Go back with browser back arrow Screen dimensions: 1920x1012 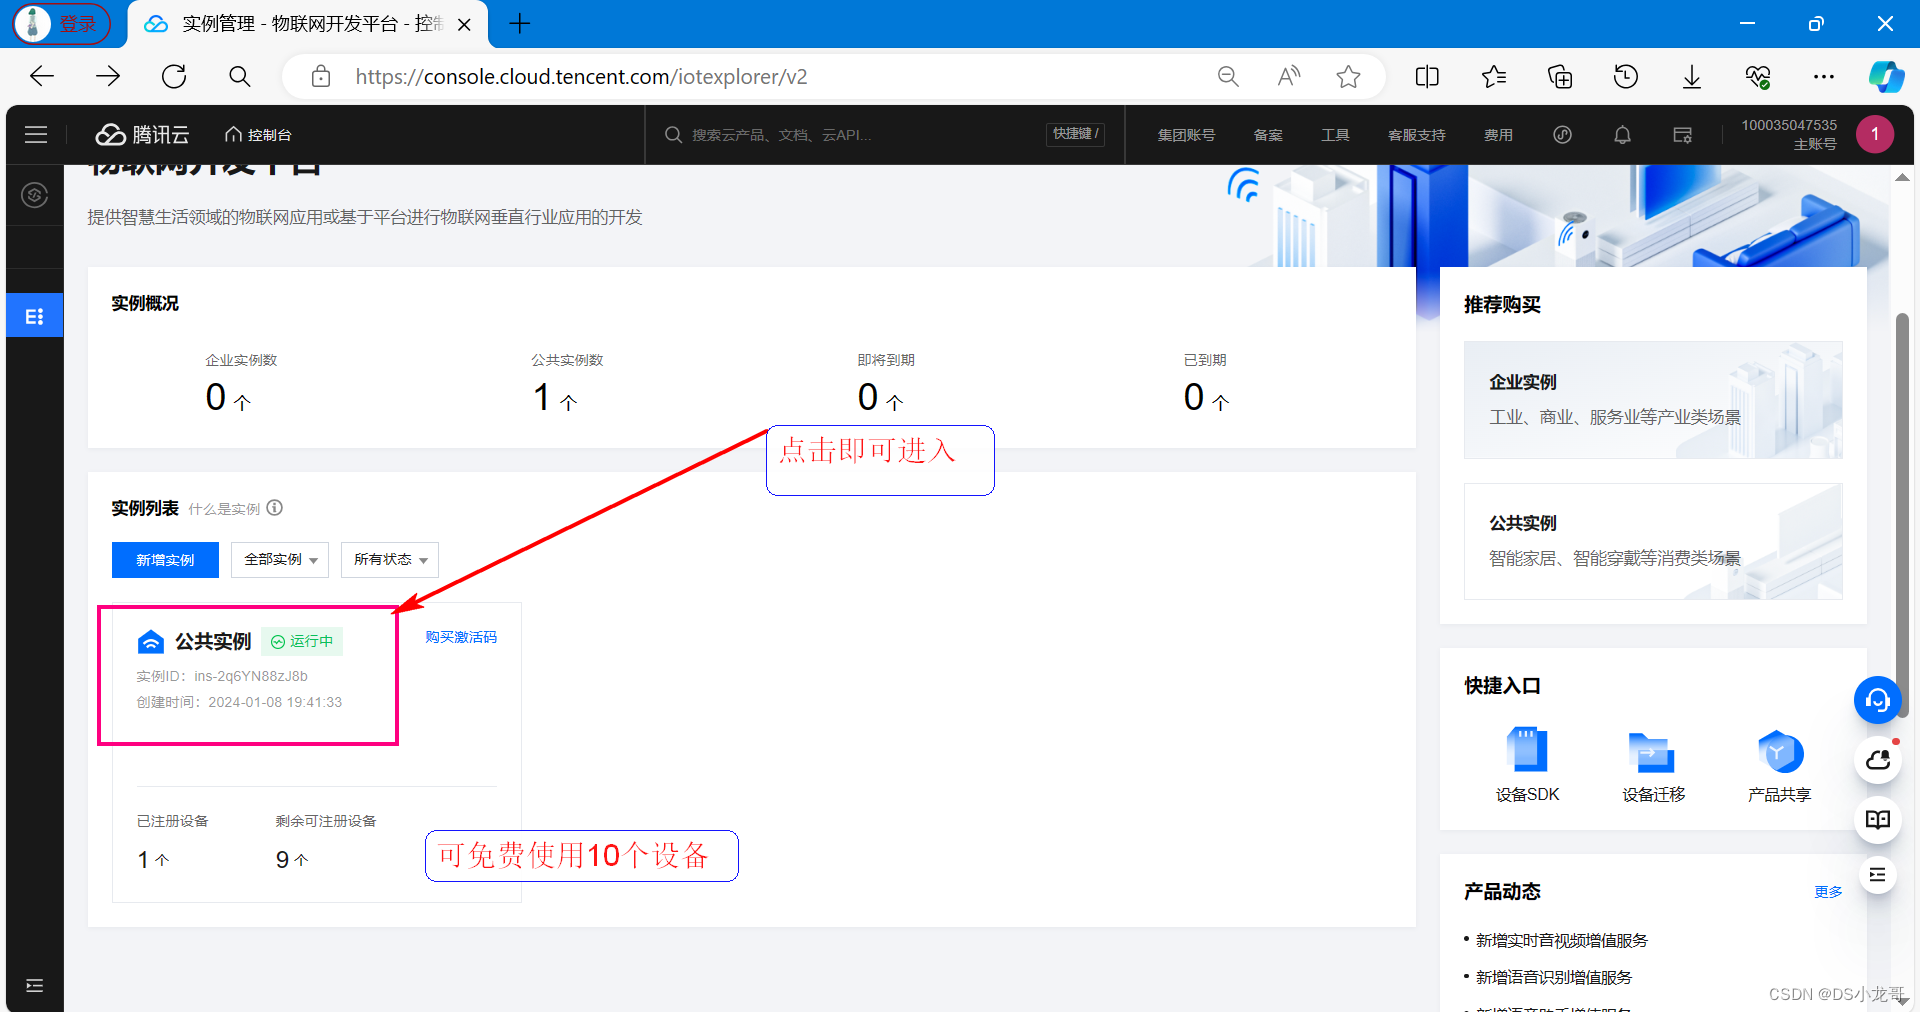(42, 76)
